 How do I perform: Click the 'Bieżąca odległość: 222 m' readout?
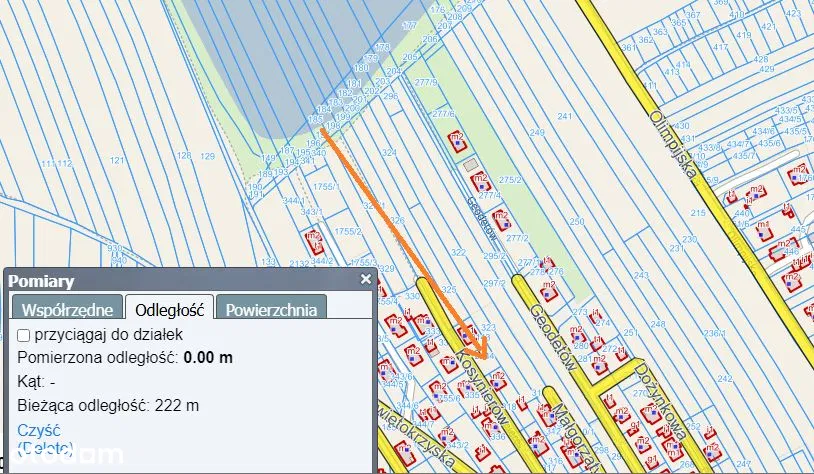pos(108,405)
